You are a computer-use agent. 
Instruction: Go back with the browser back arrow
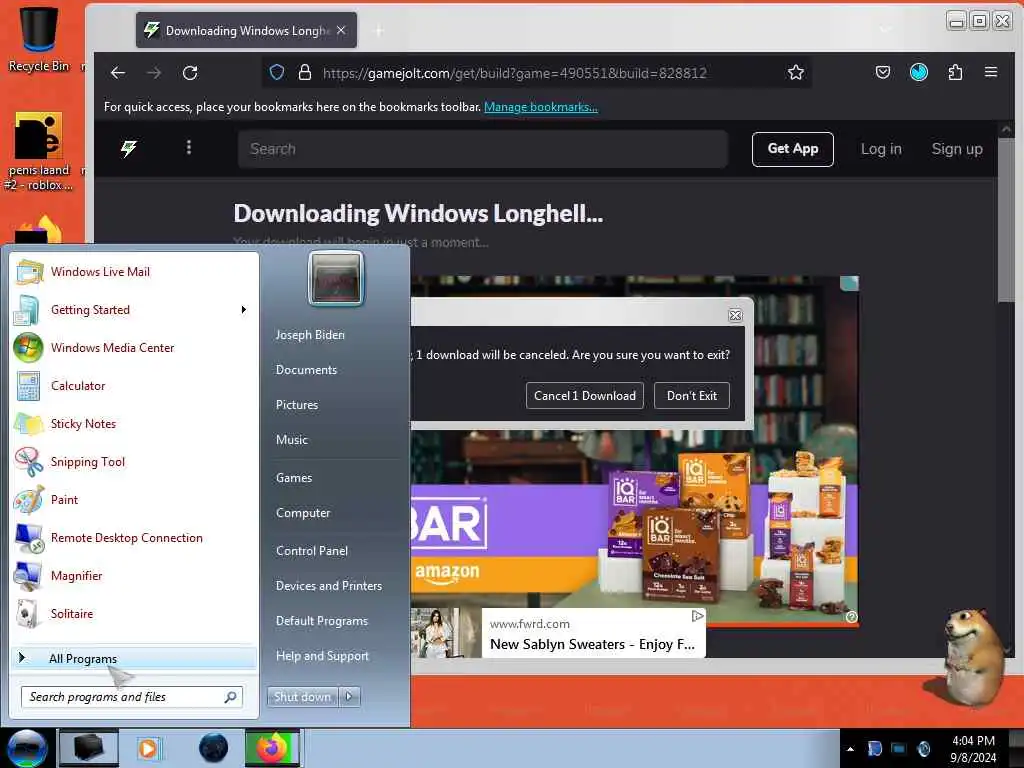point(118,72)
